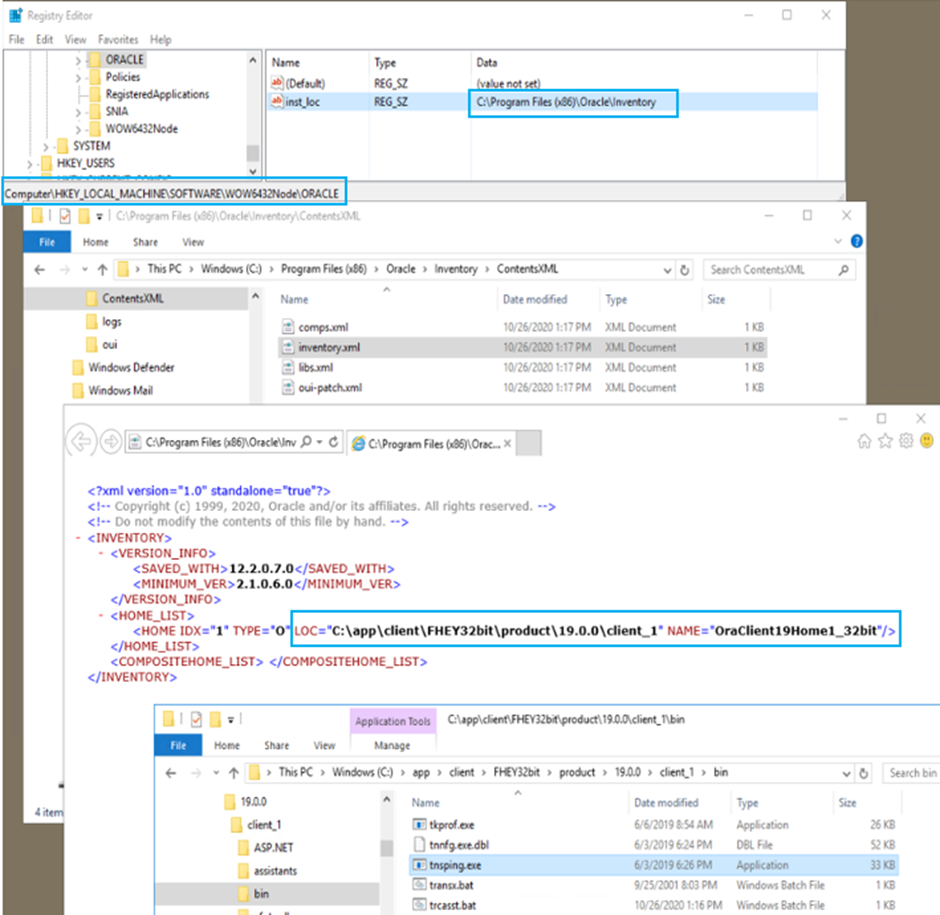This screenshot has width=940, height=915.
Task: Click the Search ContentsXML field
Action: pos(779,270)
